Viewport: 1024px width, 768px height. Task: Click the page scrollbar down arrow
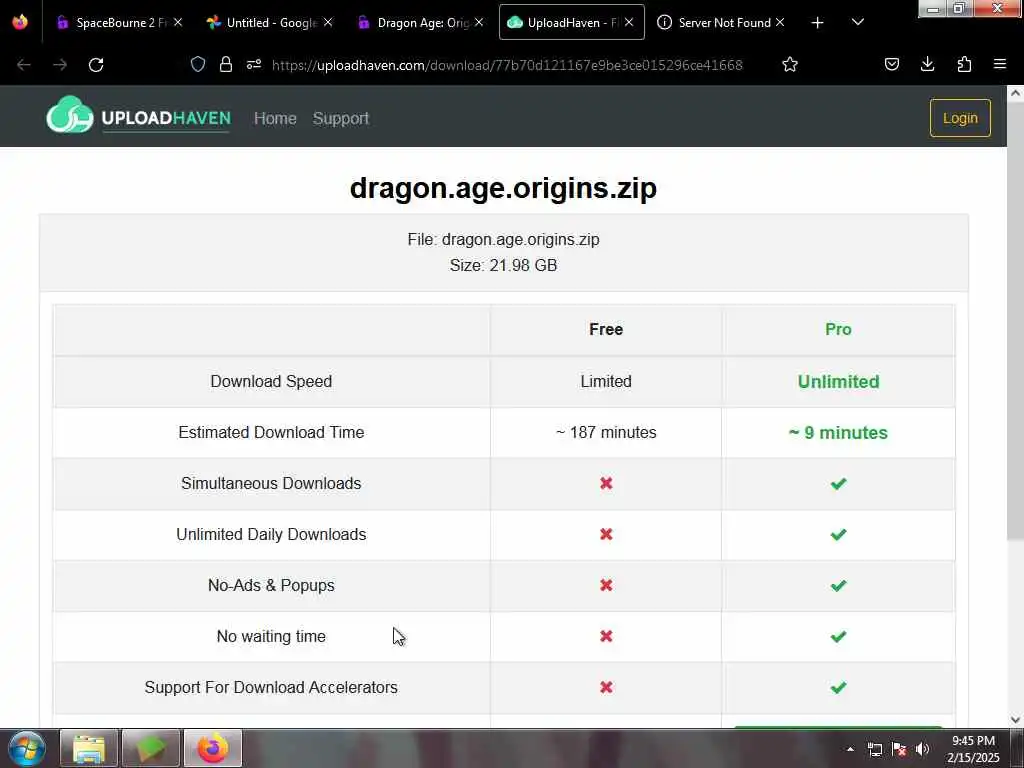(1016, 720)
